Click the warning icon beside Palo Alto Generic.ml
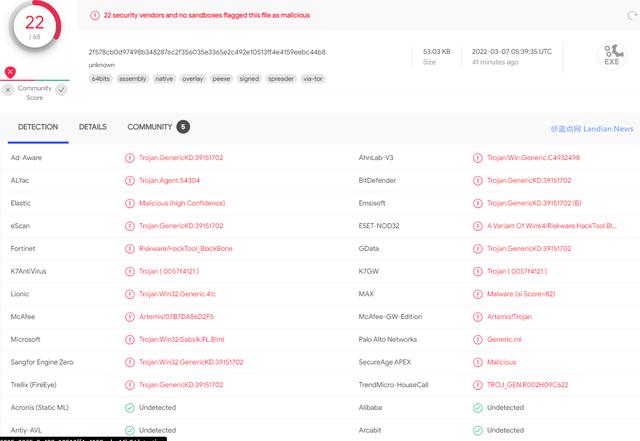The width and height of the screenshot is (640, 441). click(x=477, y=340)
